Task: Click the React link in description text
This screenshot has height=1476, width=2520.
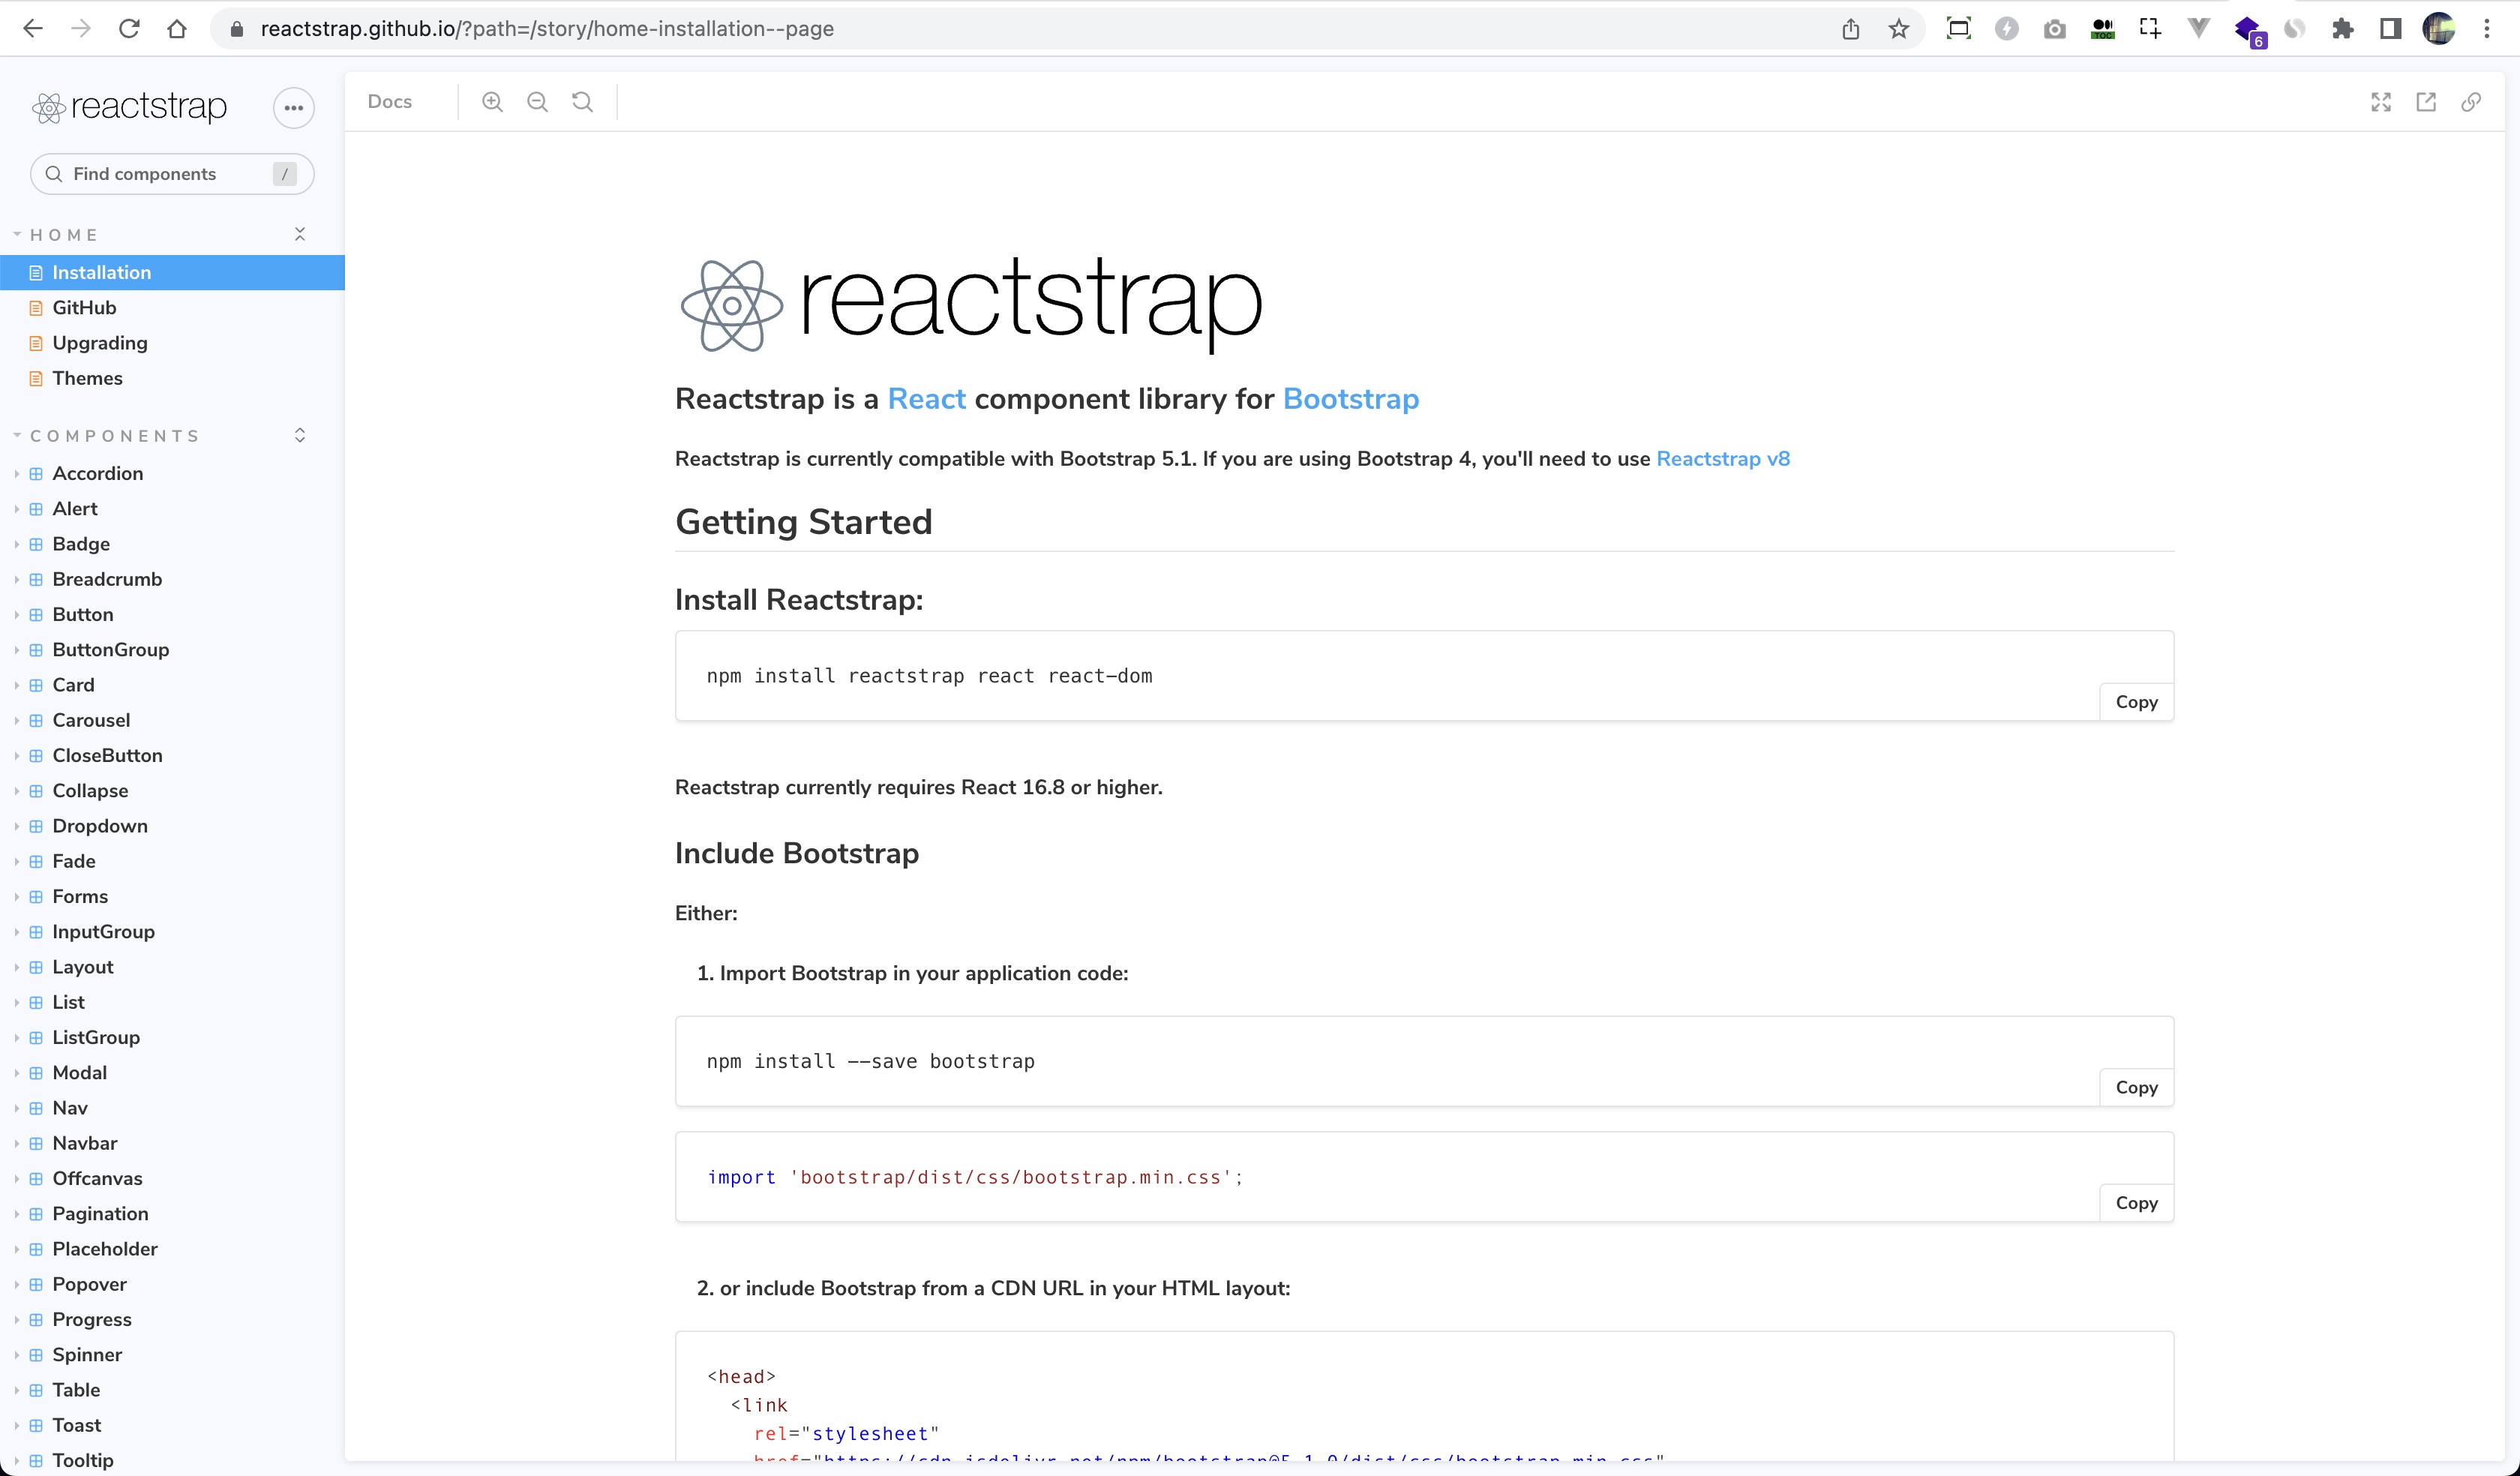Action: pyautogui.click(x=925, y=399)
